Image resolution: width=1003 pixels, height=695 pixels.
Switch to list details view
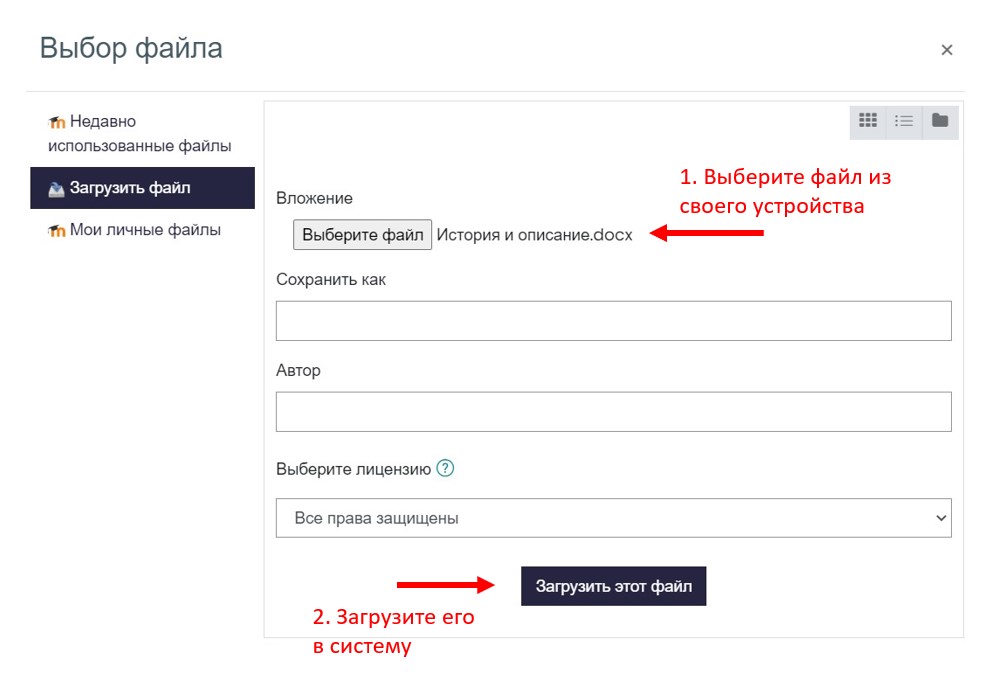point(904,121)
